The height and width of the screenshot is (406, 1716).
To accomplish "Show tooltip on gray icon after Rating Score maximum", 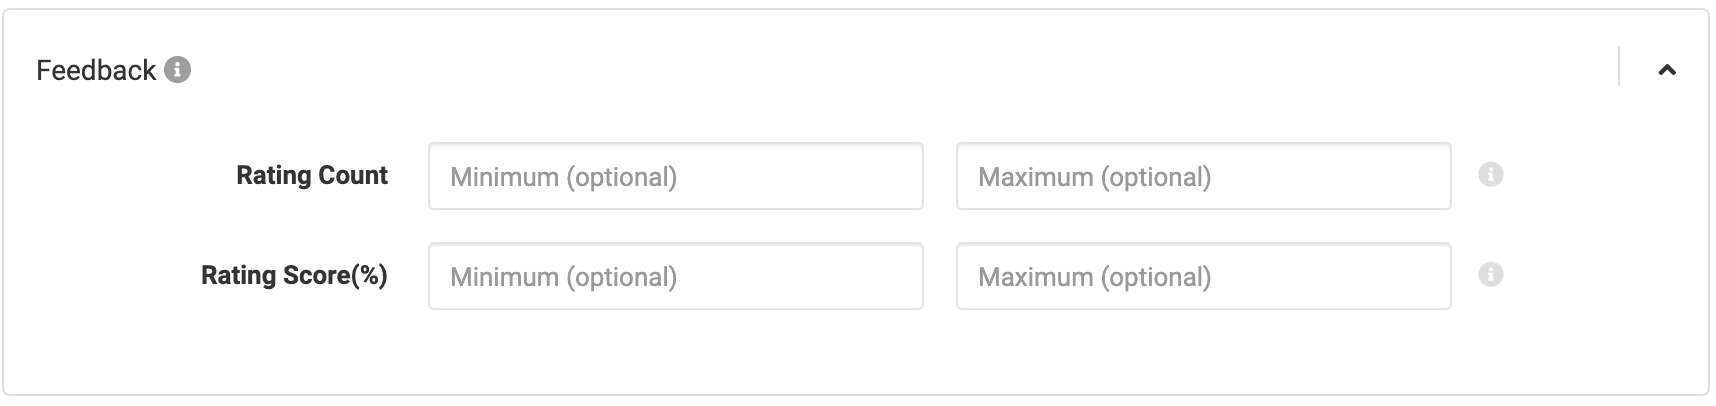I will (x=1490, y=275).
